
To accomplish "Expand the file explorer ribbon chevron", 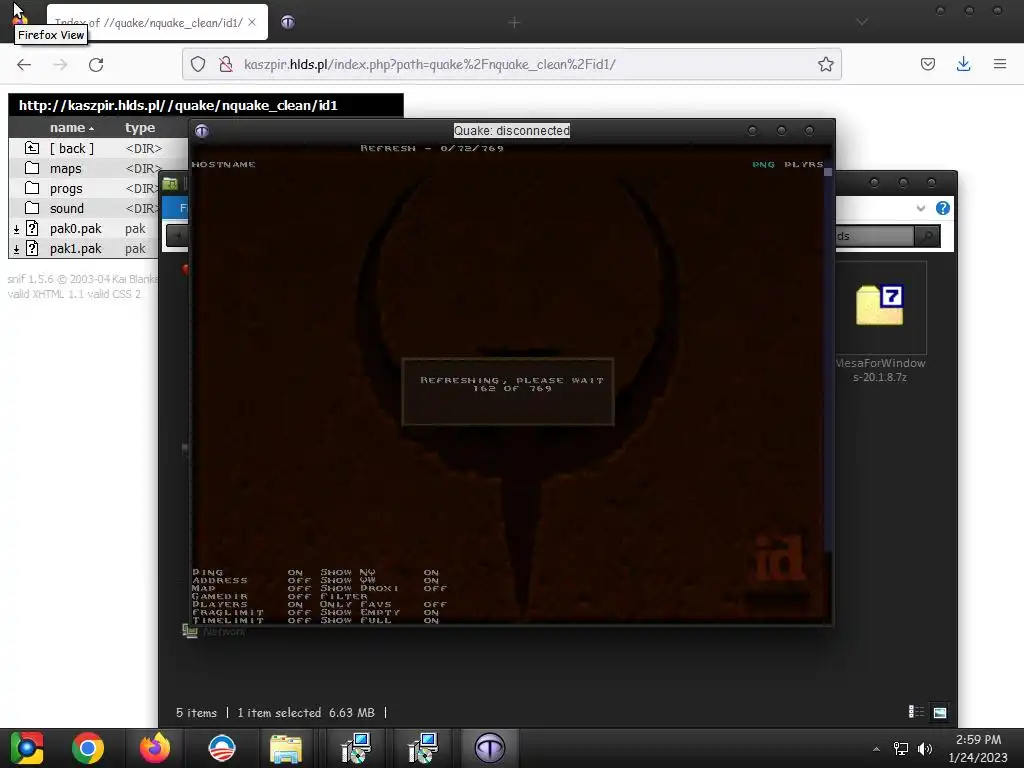I will (x=921, y=208).
